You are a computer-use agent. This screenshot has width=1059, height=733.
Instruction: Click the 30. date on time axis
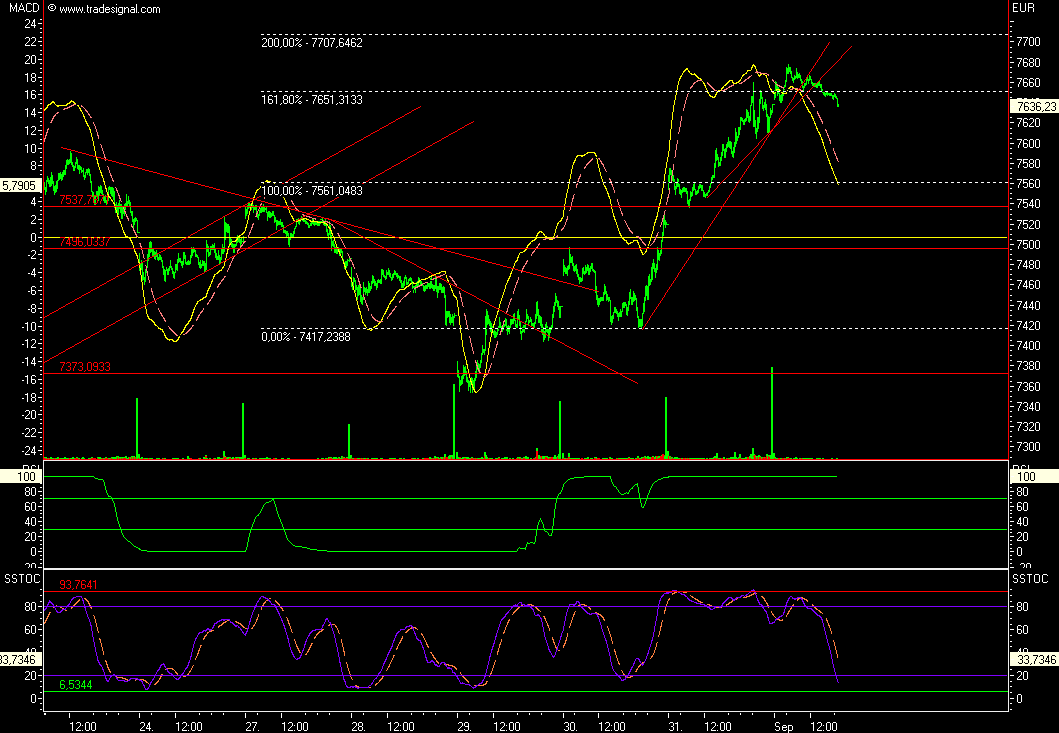tap(570, 727)
